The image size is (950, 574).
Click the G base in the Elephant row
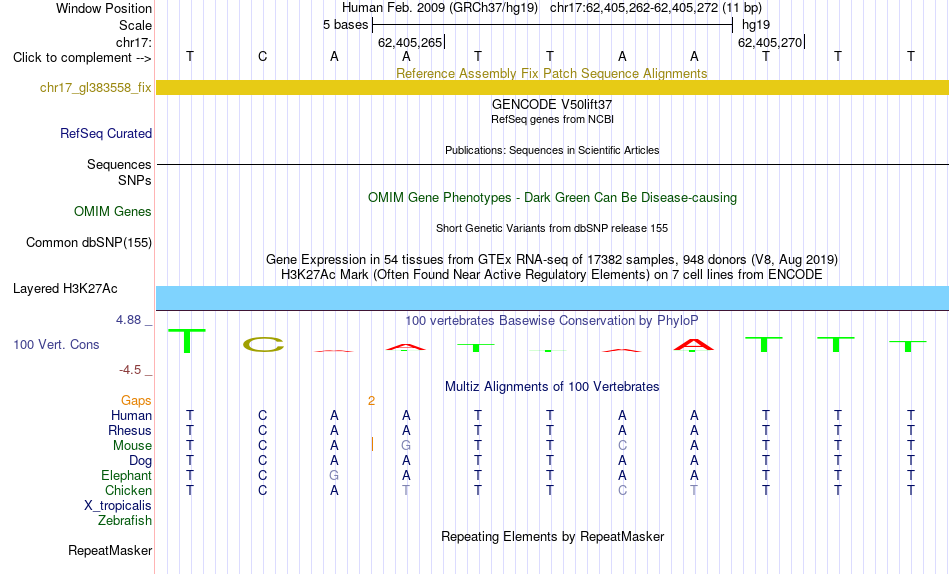[x=334, y=475]
